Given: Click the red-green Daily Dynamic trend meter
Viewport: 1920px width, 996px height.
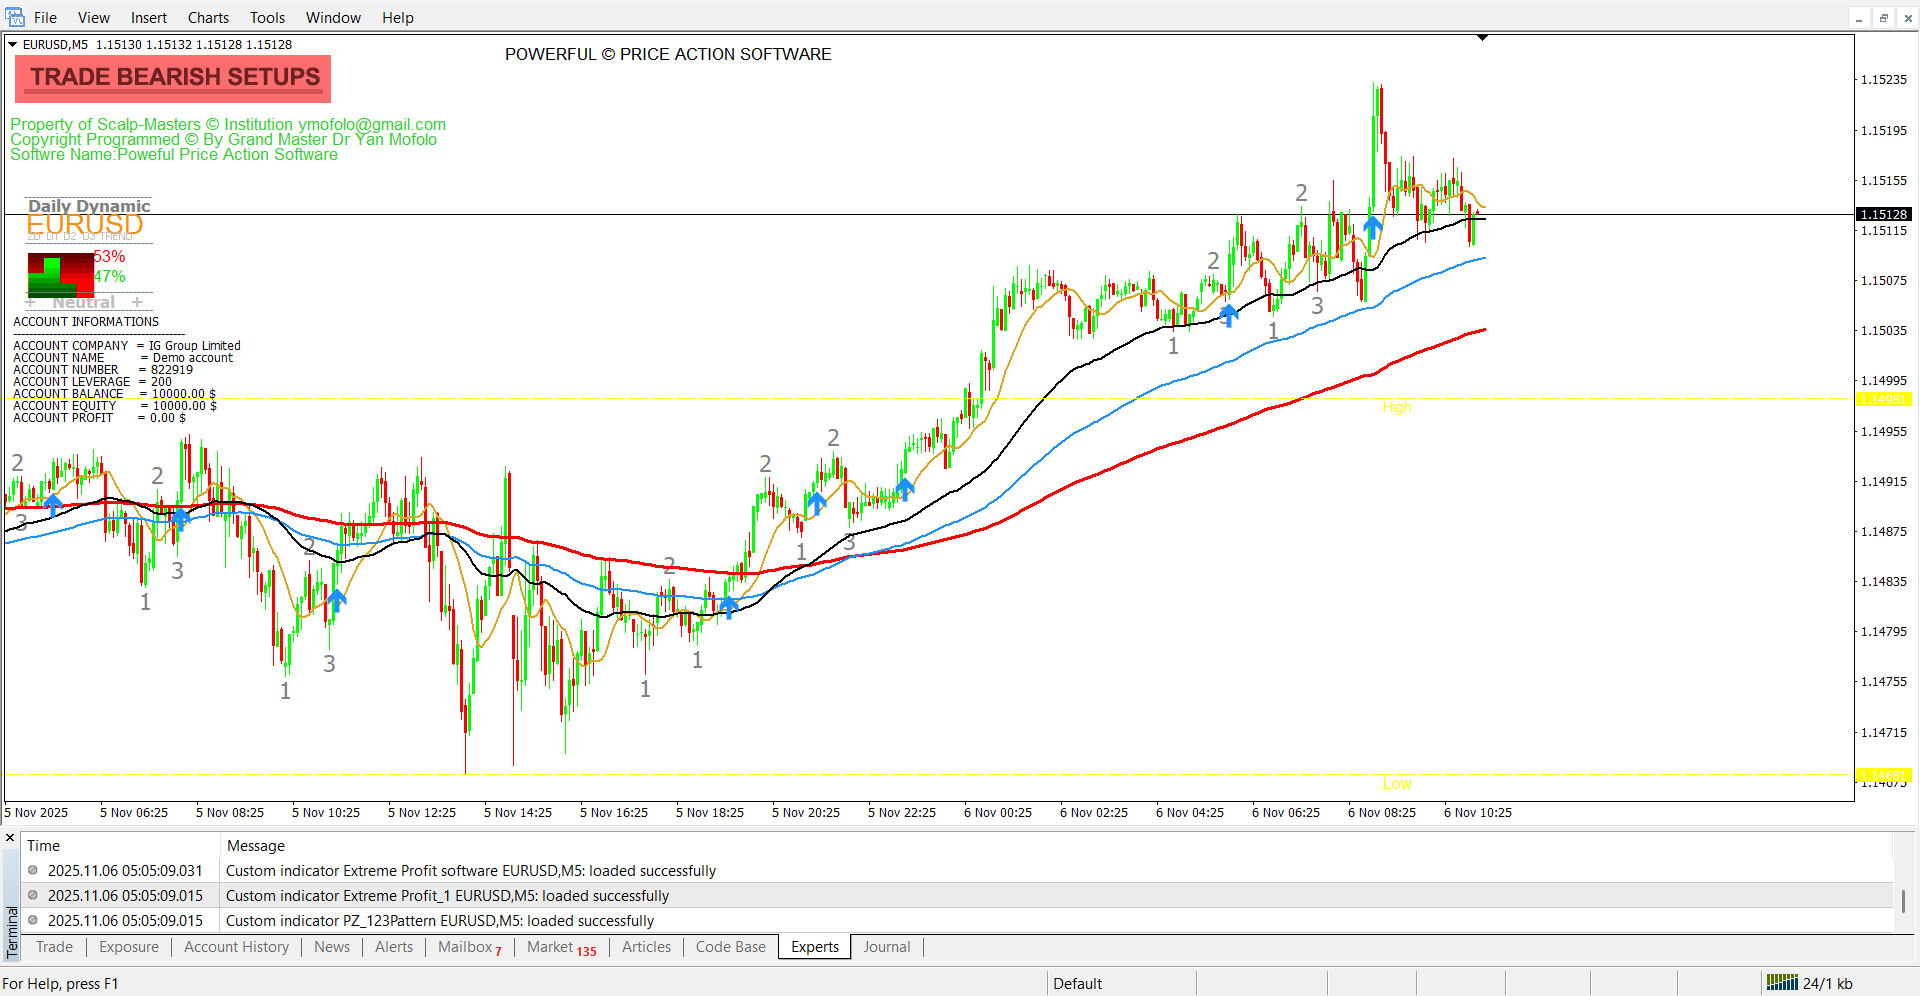Looking at the screenshot, I should pos(60,273).
